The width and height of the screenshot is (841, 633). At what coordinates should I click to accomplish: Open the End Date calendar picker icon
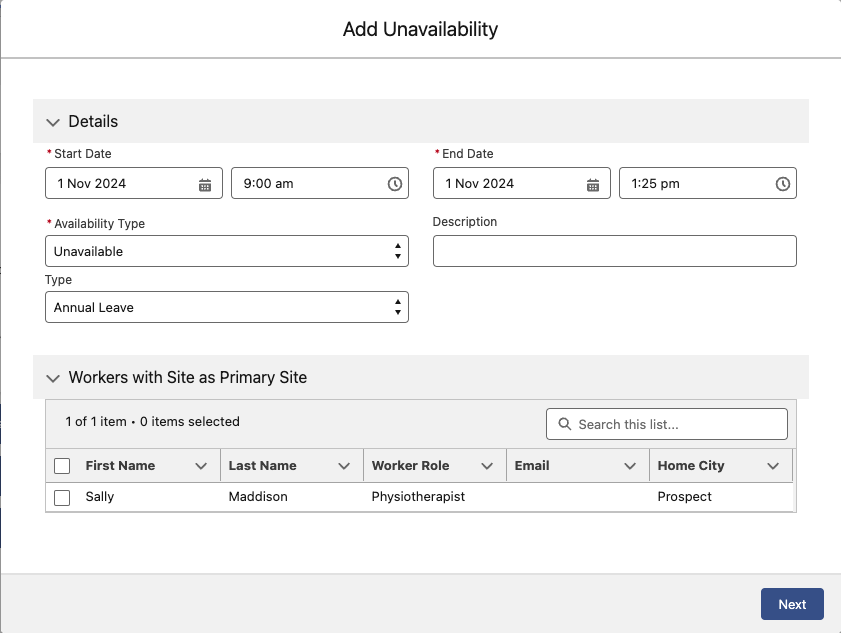593,184
